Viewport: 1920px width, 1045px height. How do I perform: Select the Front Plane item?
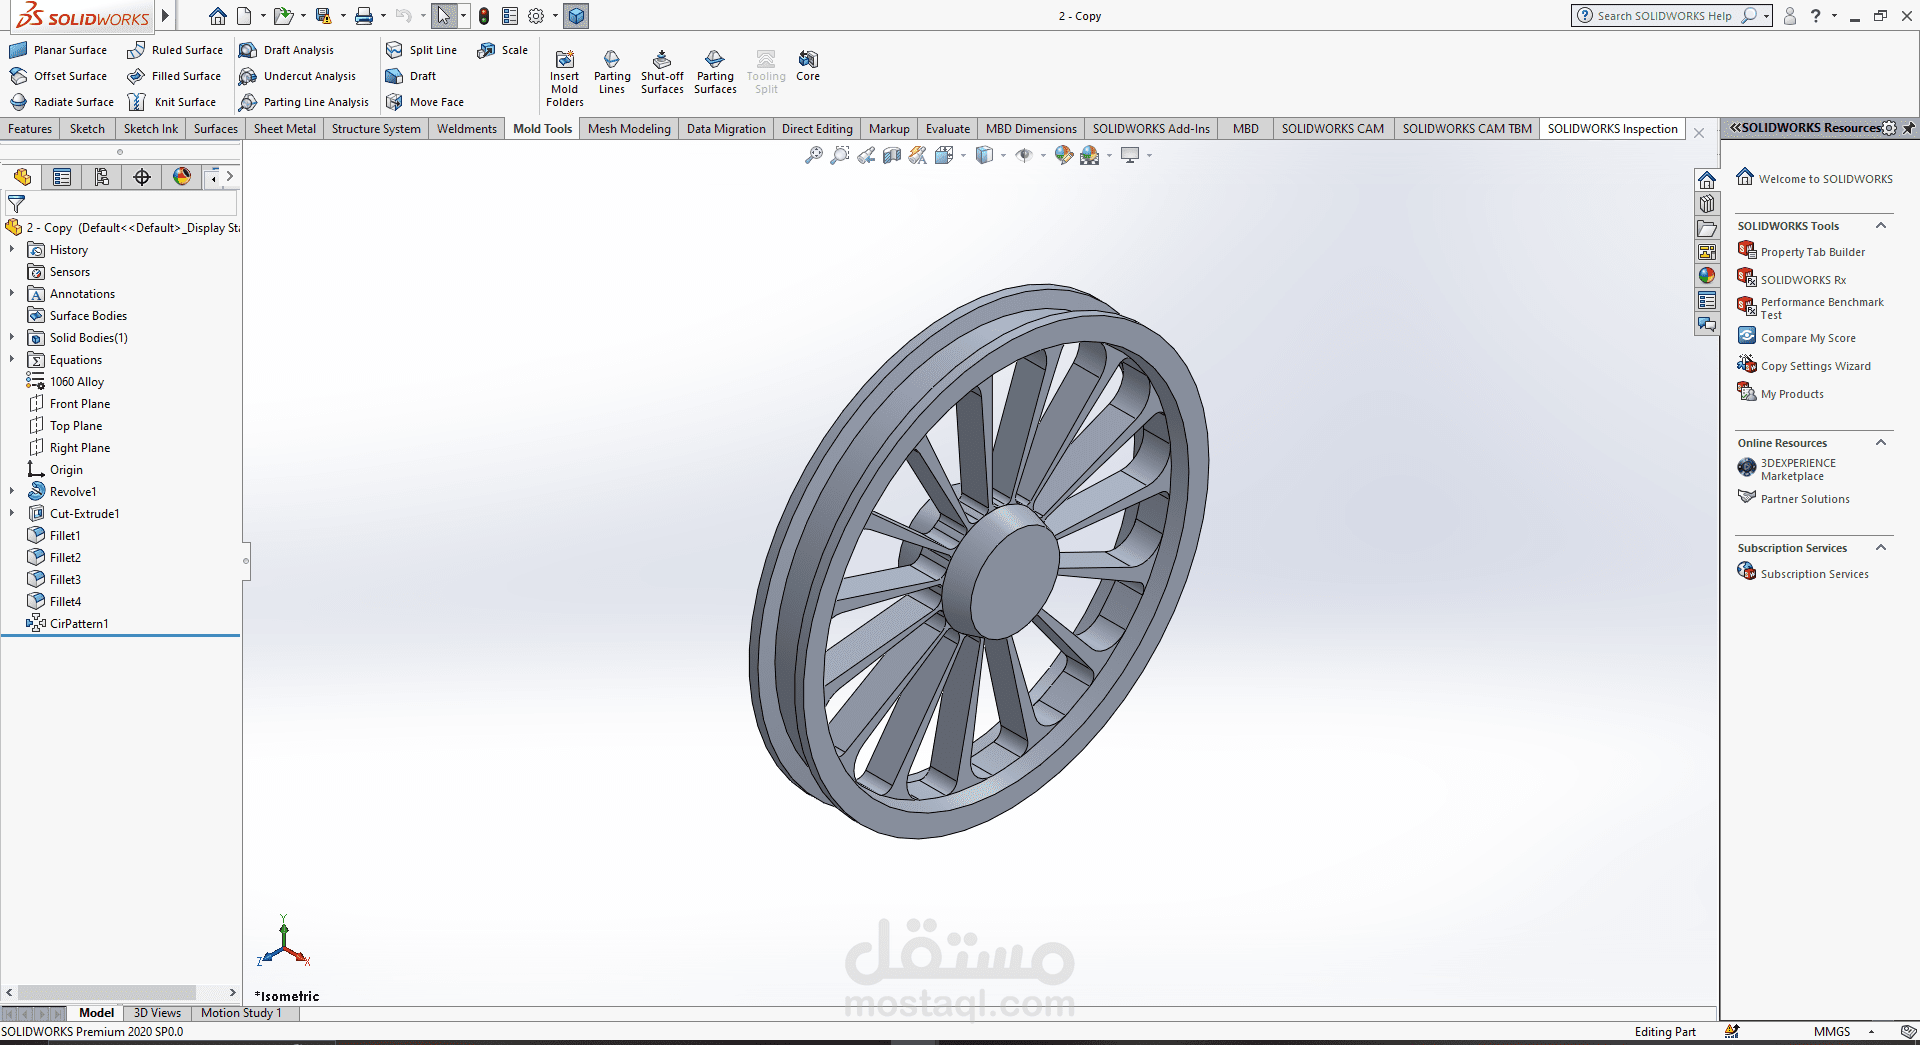pos(68,404)
